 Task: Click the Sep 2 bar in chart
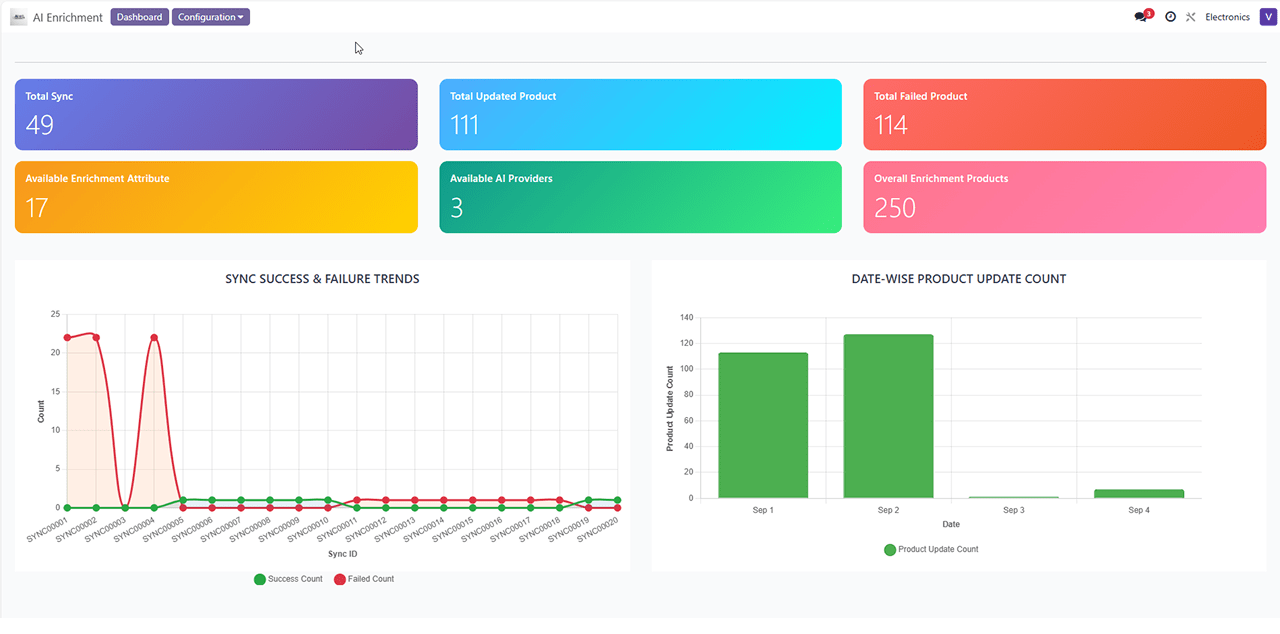888,416
